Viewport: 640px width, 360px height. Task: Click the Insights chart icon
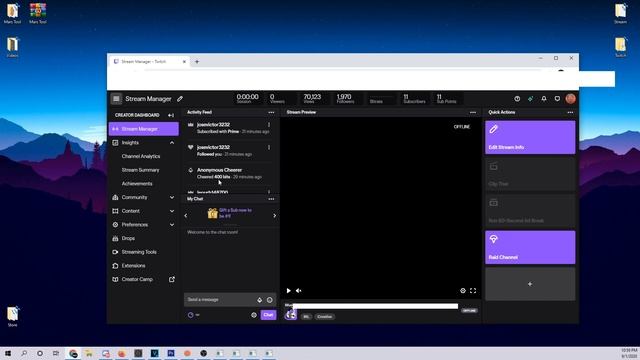(115, 143)
